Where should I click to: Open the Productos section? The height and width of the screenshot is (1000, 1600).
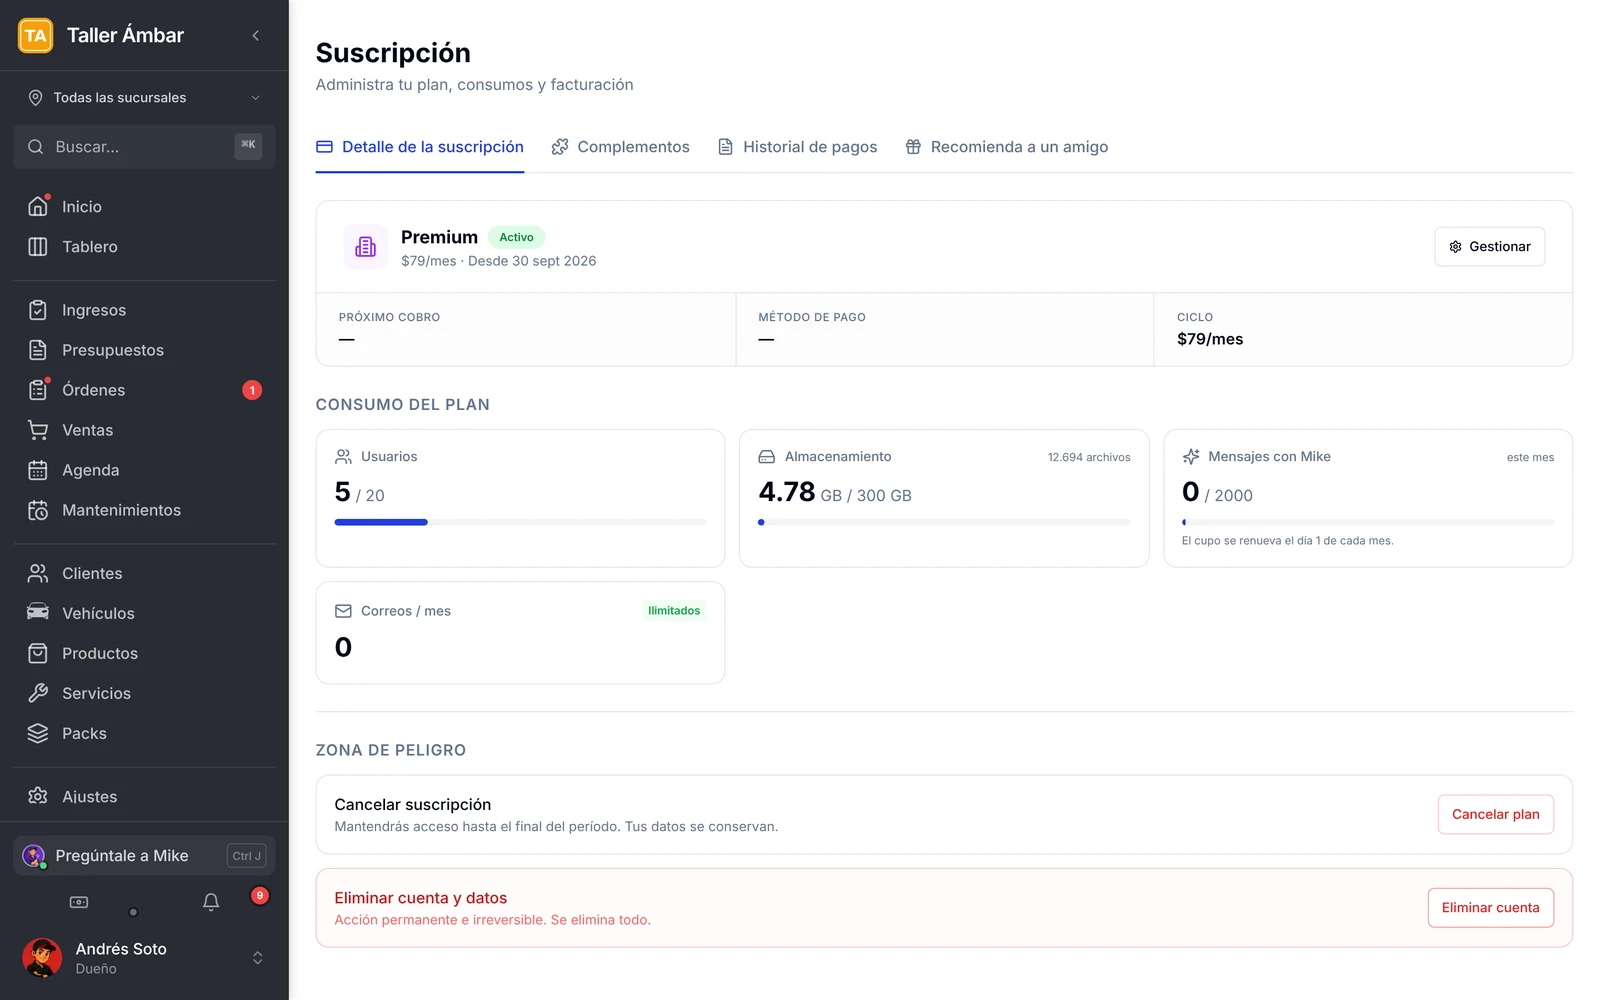pyautogui.click(x=144, y=653)
